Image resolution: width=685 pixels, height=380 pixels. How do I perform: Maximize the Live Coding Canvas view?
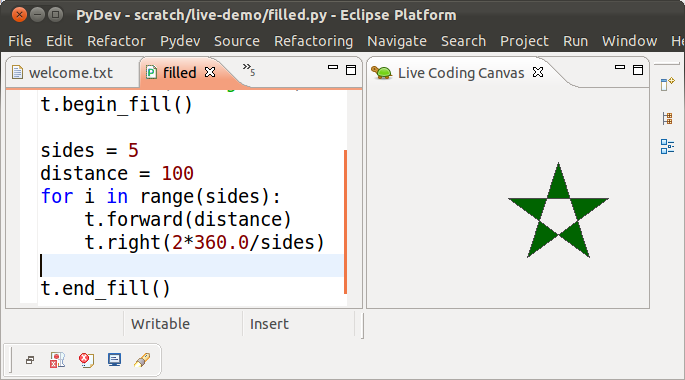pos(638,70)
